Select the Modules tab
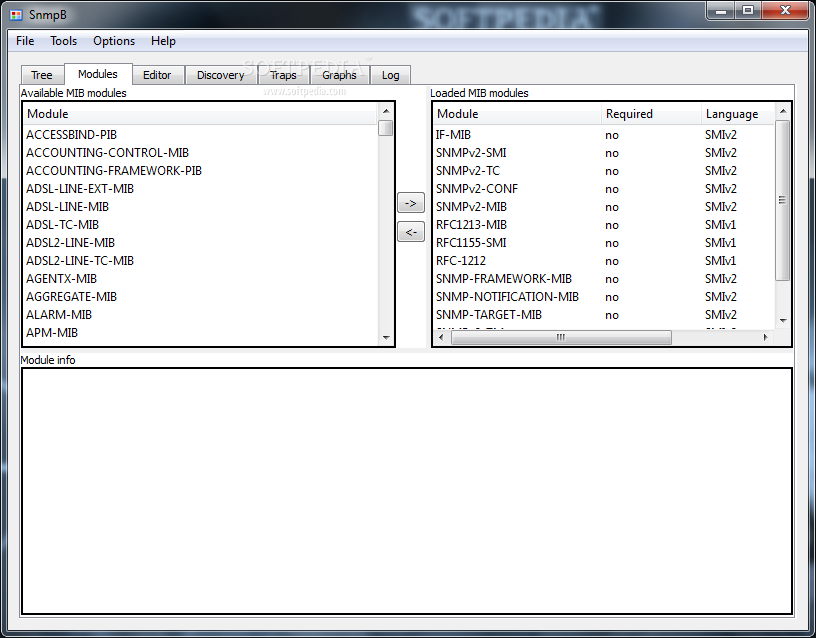The width and height of the screenshot is (816, 638). (x=98, y=74)
